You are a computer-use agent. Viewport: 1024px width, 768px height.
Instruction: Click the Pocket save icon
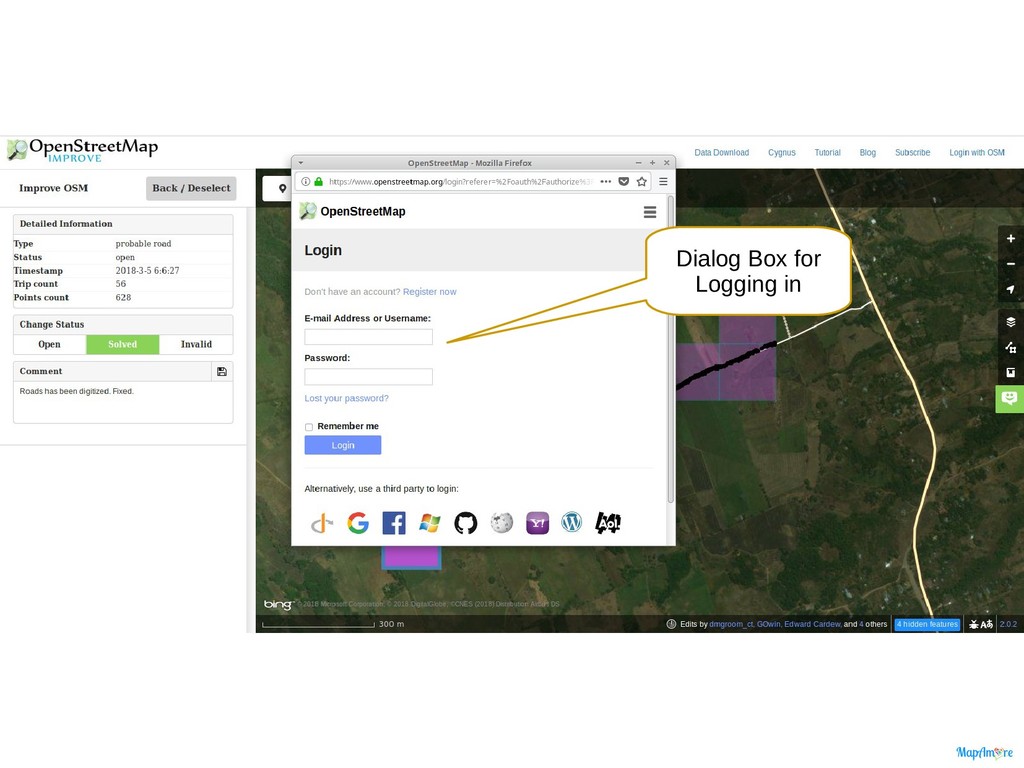point(624,182)
